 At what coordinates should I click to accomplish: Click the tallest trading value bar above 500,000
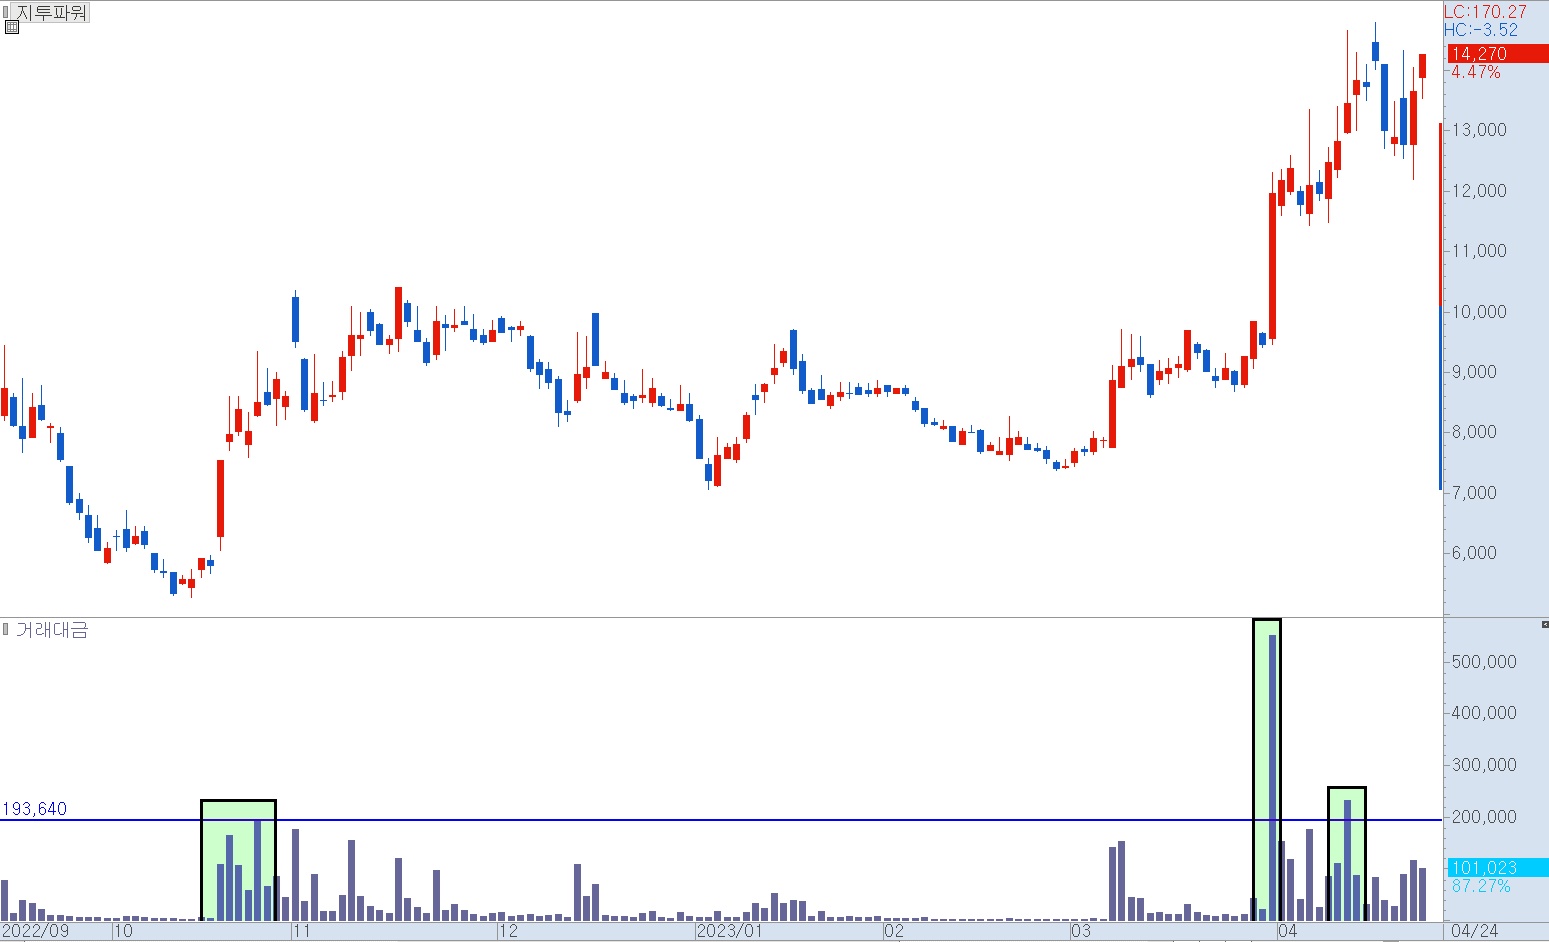(1273, 778)
